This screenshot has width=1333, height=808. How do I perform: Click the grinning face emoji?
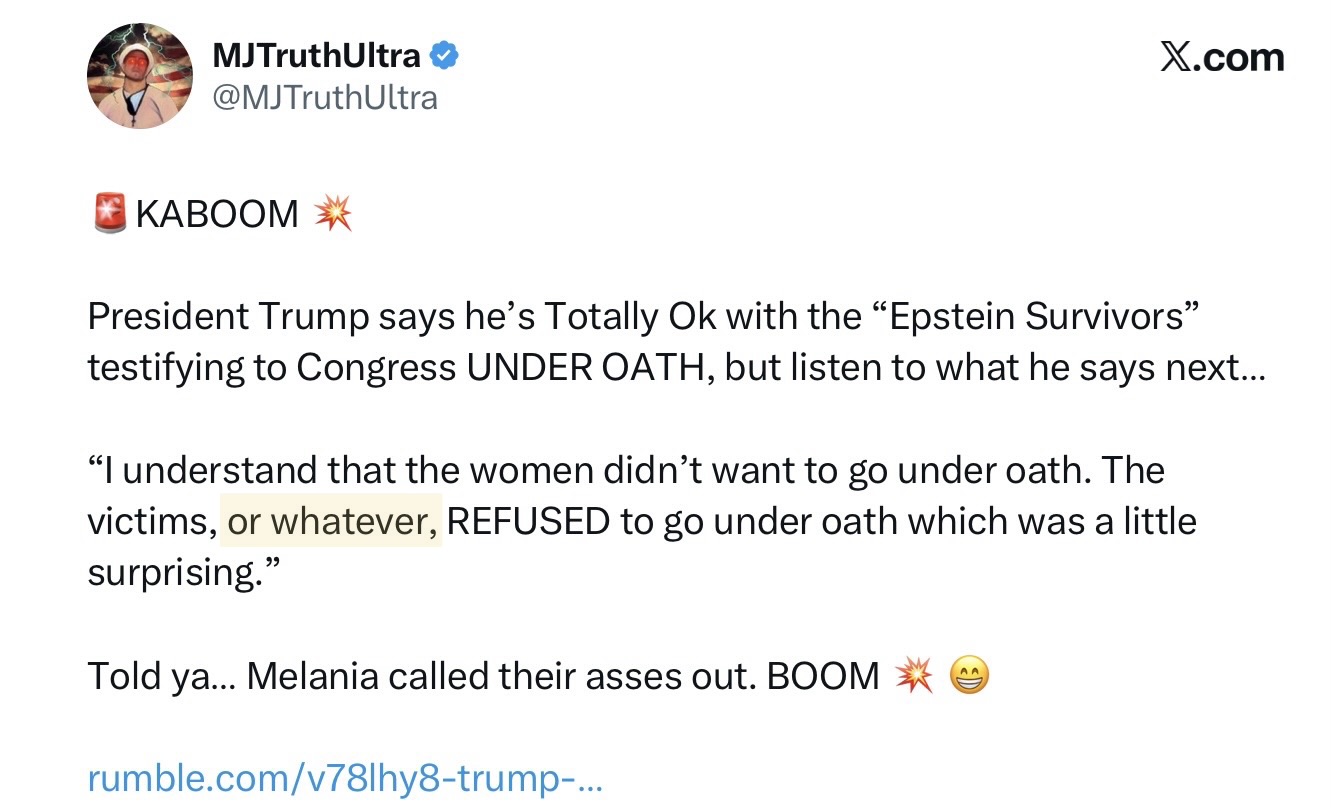(x=967, y=676)
